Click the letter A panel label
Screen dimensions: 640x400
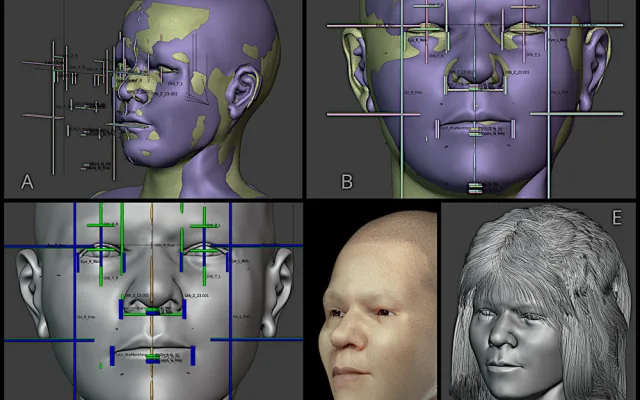pyautogui.click(x=27, y=182)
